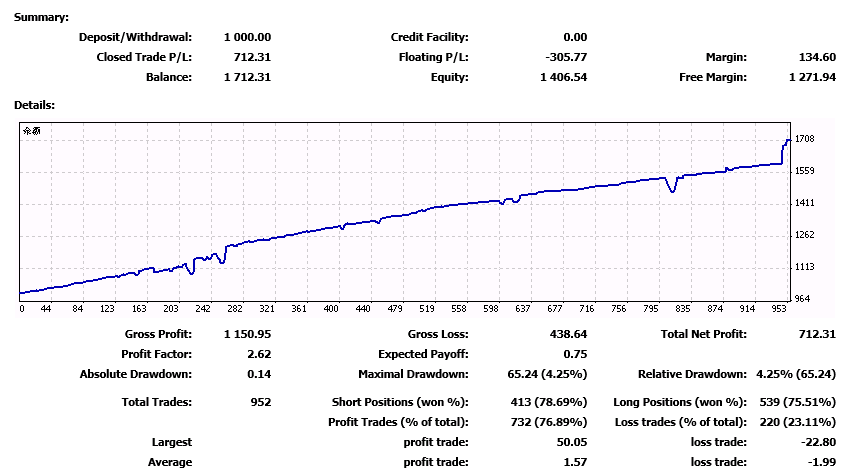Image resolution: width=857 pixels, height=470 pixels.
Task: Click the 637 x-axis label
Action: (x=523, y=309)
